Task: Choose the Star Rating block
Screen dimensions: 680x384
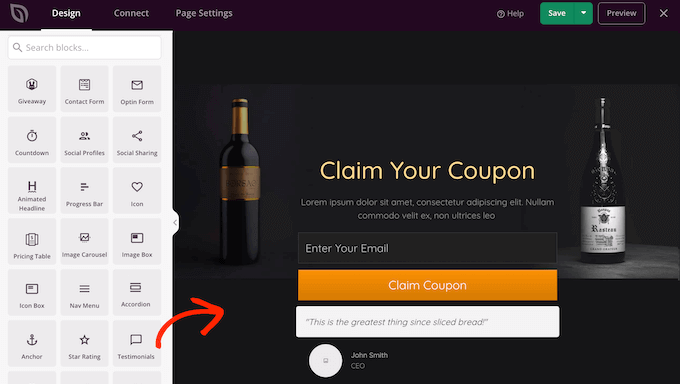Action: [x=85, y=344]
